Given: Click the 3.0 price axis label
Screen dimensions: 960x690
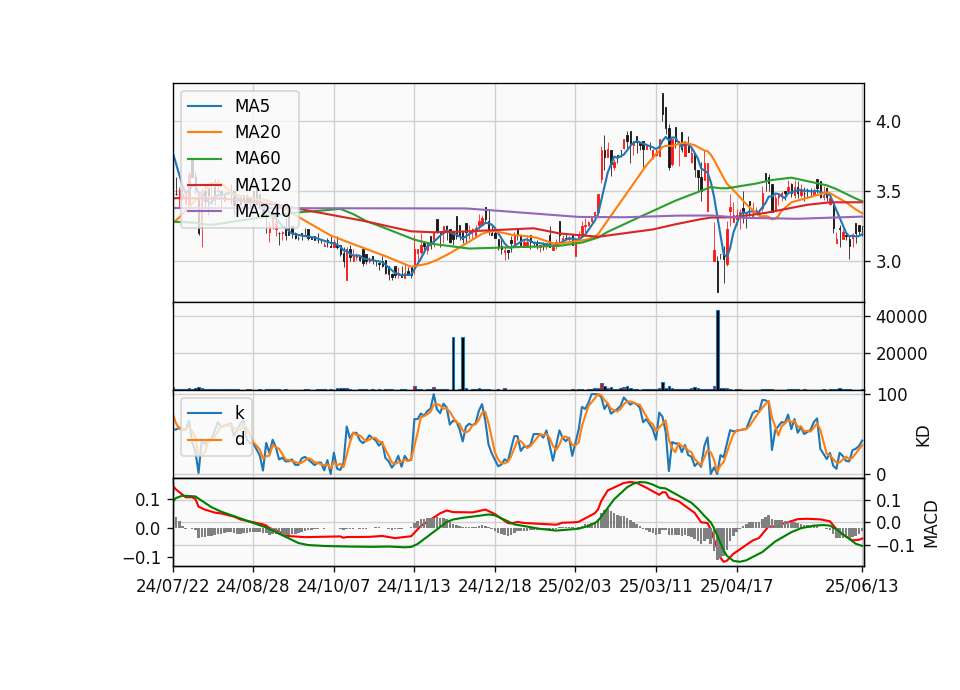Looking at the screenshot, I should click(888, 261).
